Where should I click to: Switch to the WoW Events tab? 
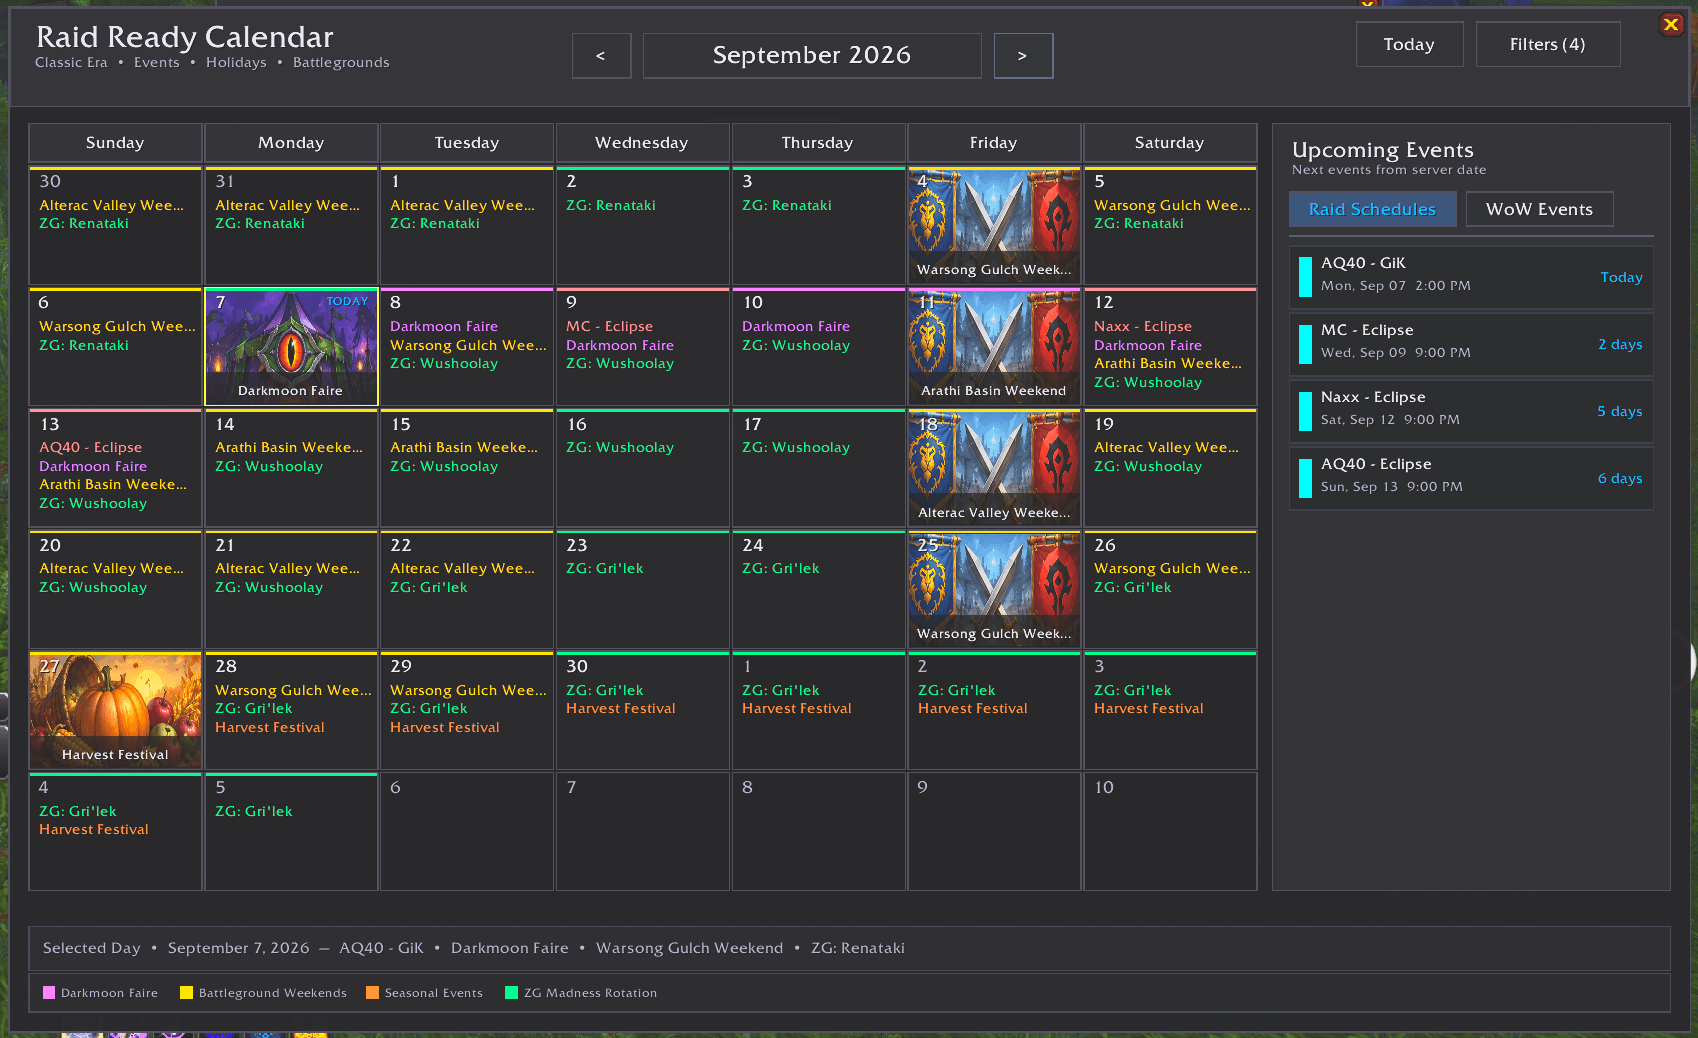pos(1539,209)
